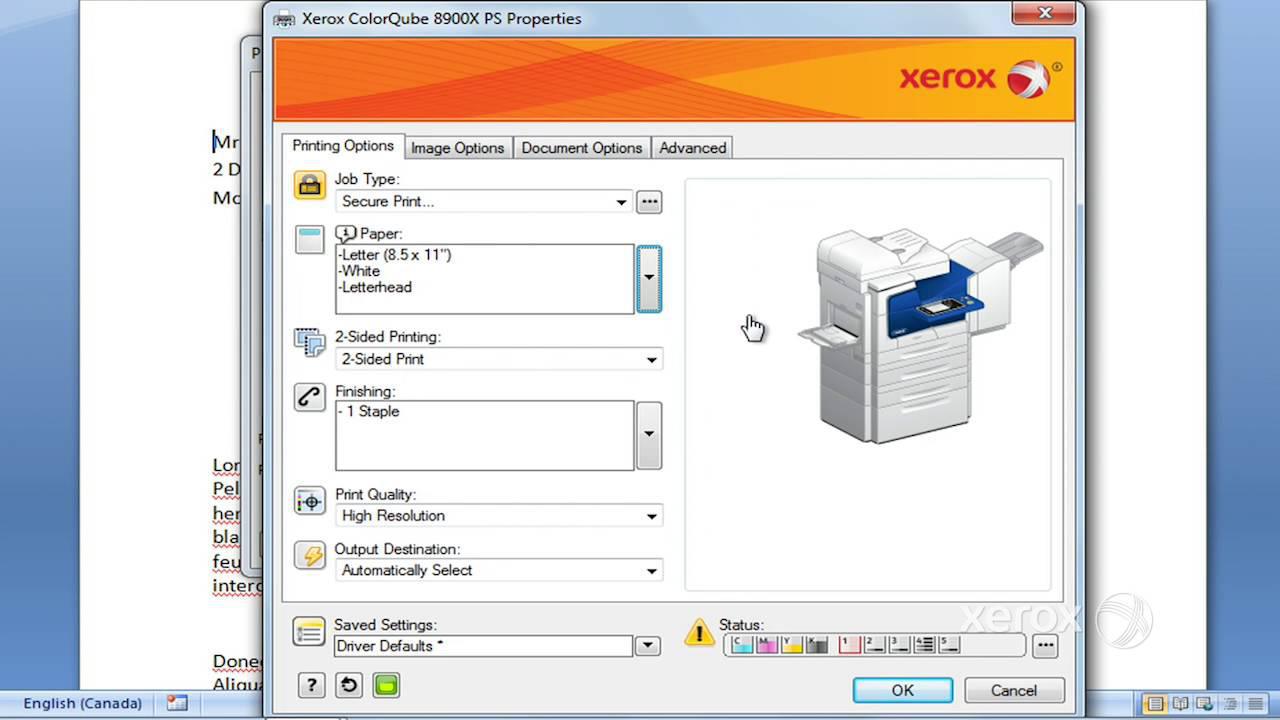Image resolution: width=1280 pixels, height=720 pixels.
Task: Open more status details ellipsis button
Action: [1045, 646]
